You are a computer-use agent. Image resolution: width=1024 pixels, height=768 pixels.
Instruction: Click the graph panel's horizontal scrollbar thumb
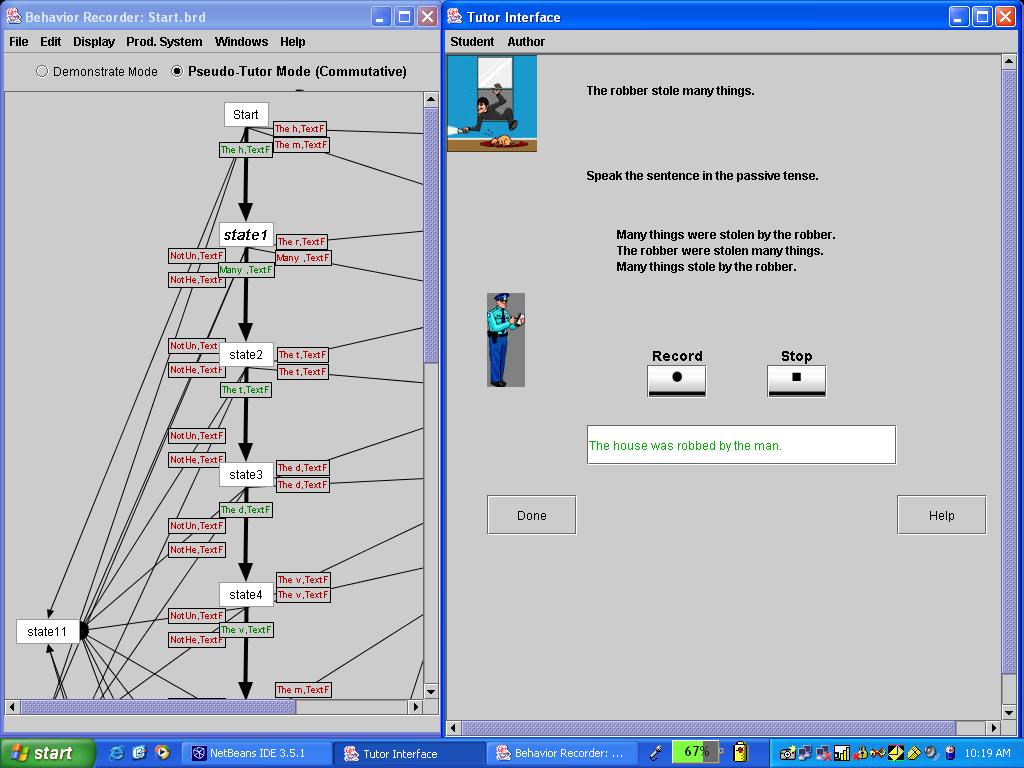[x=158, y=707]
